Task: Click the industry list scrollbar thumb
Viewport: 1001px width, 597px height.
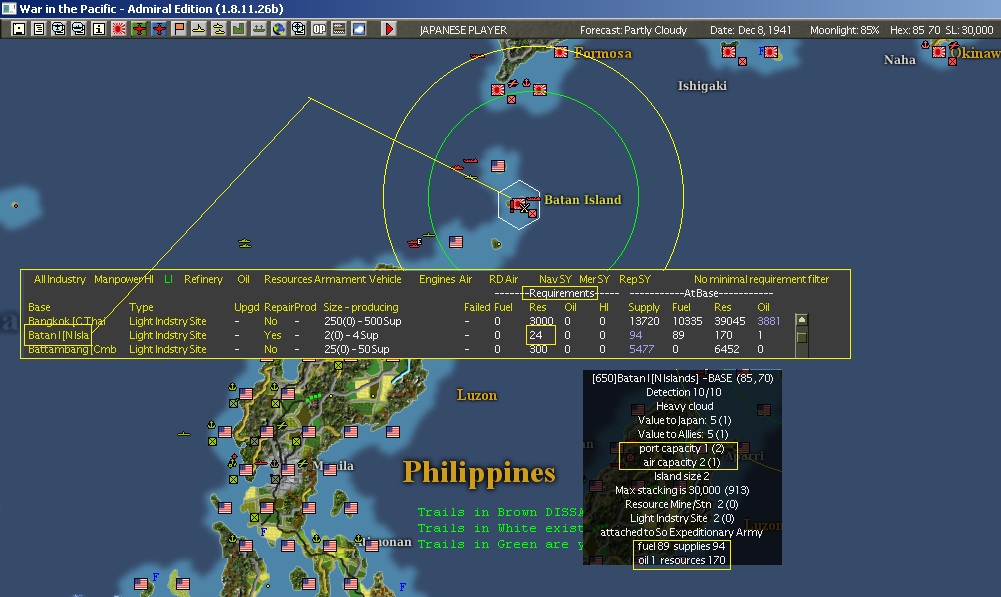Action: click(x=802, y=337)
